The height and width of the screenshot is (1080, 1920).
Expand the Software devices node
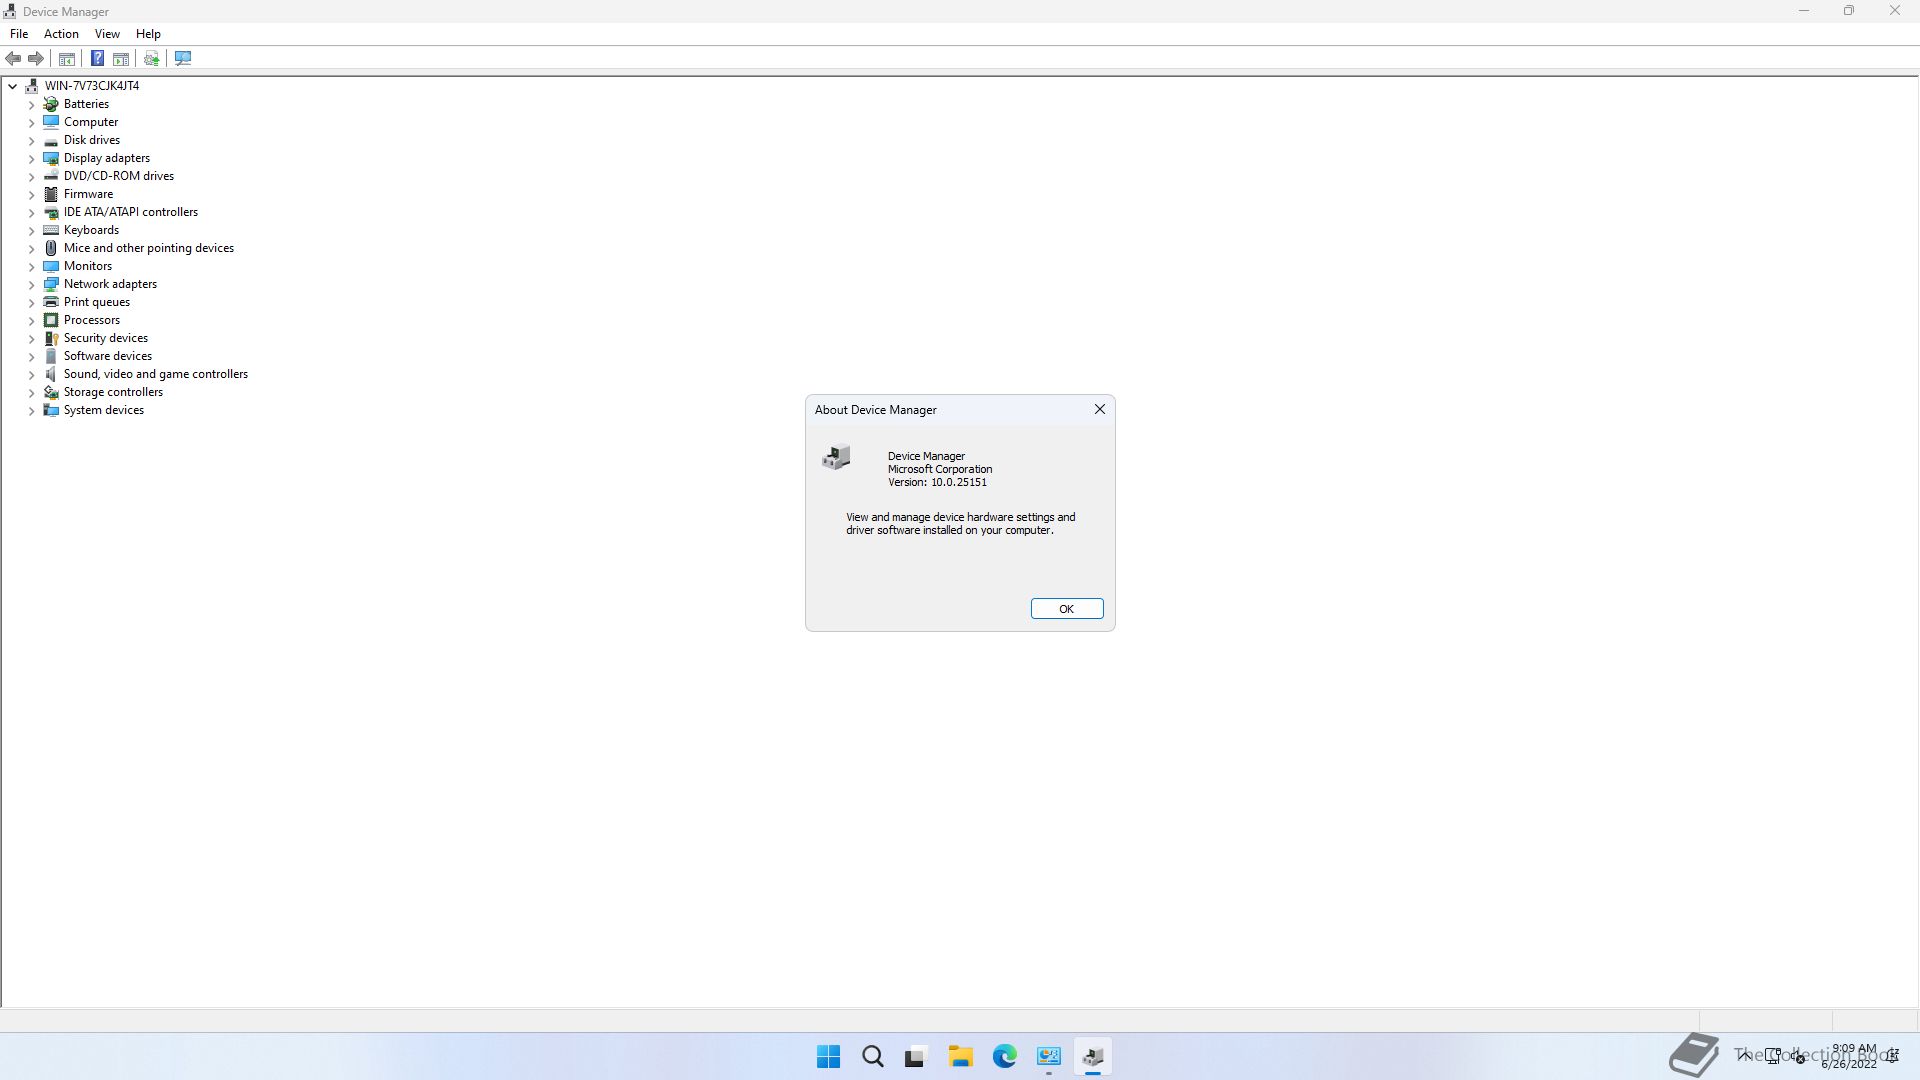click(31, 356)
